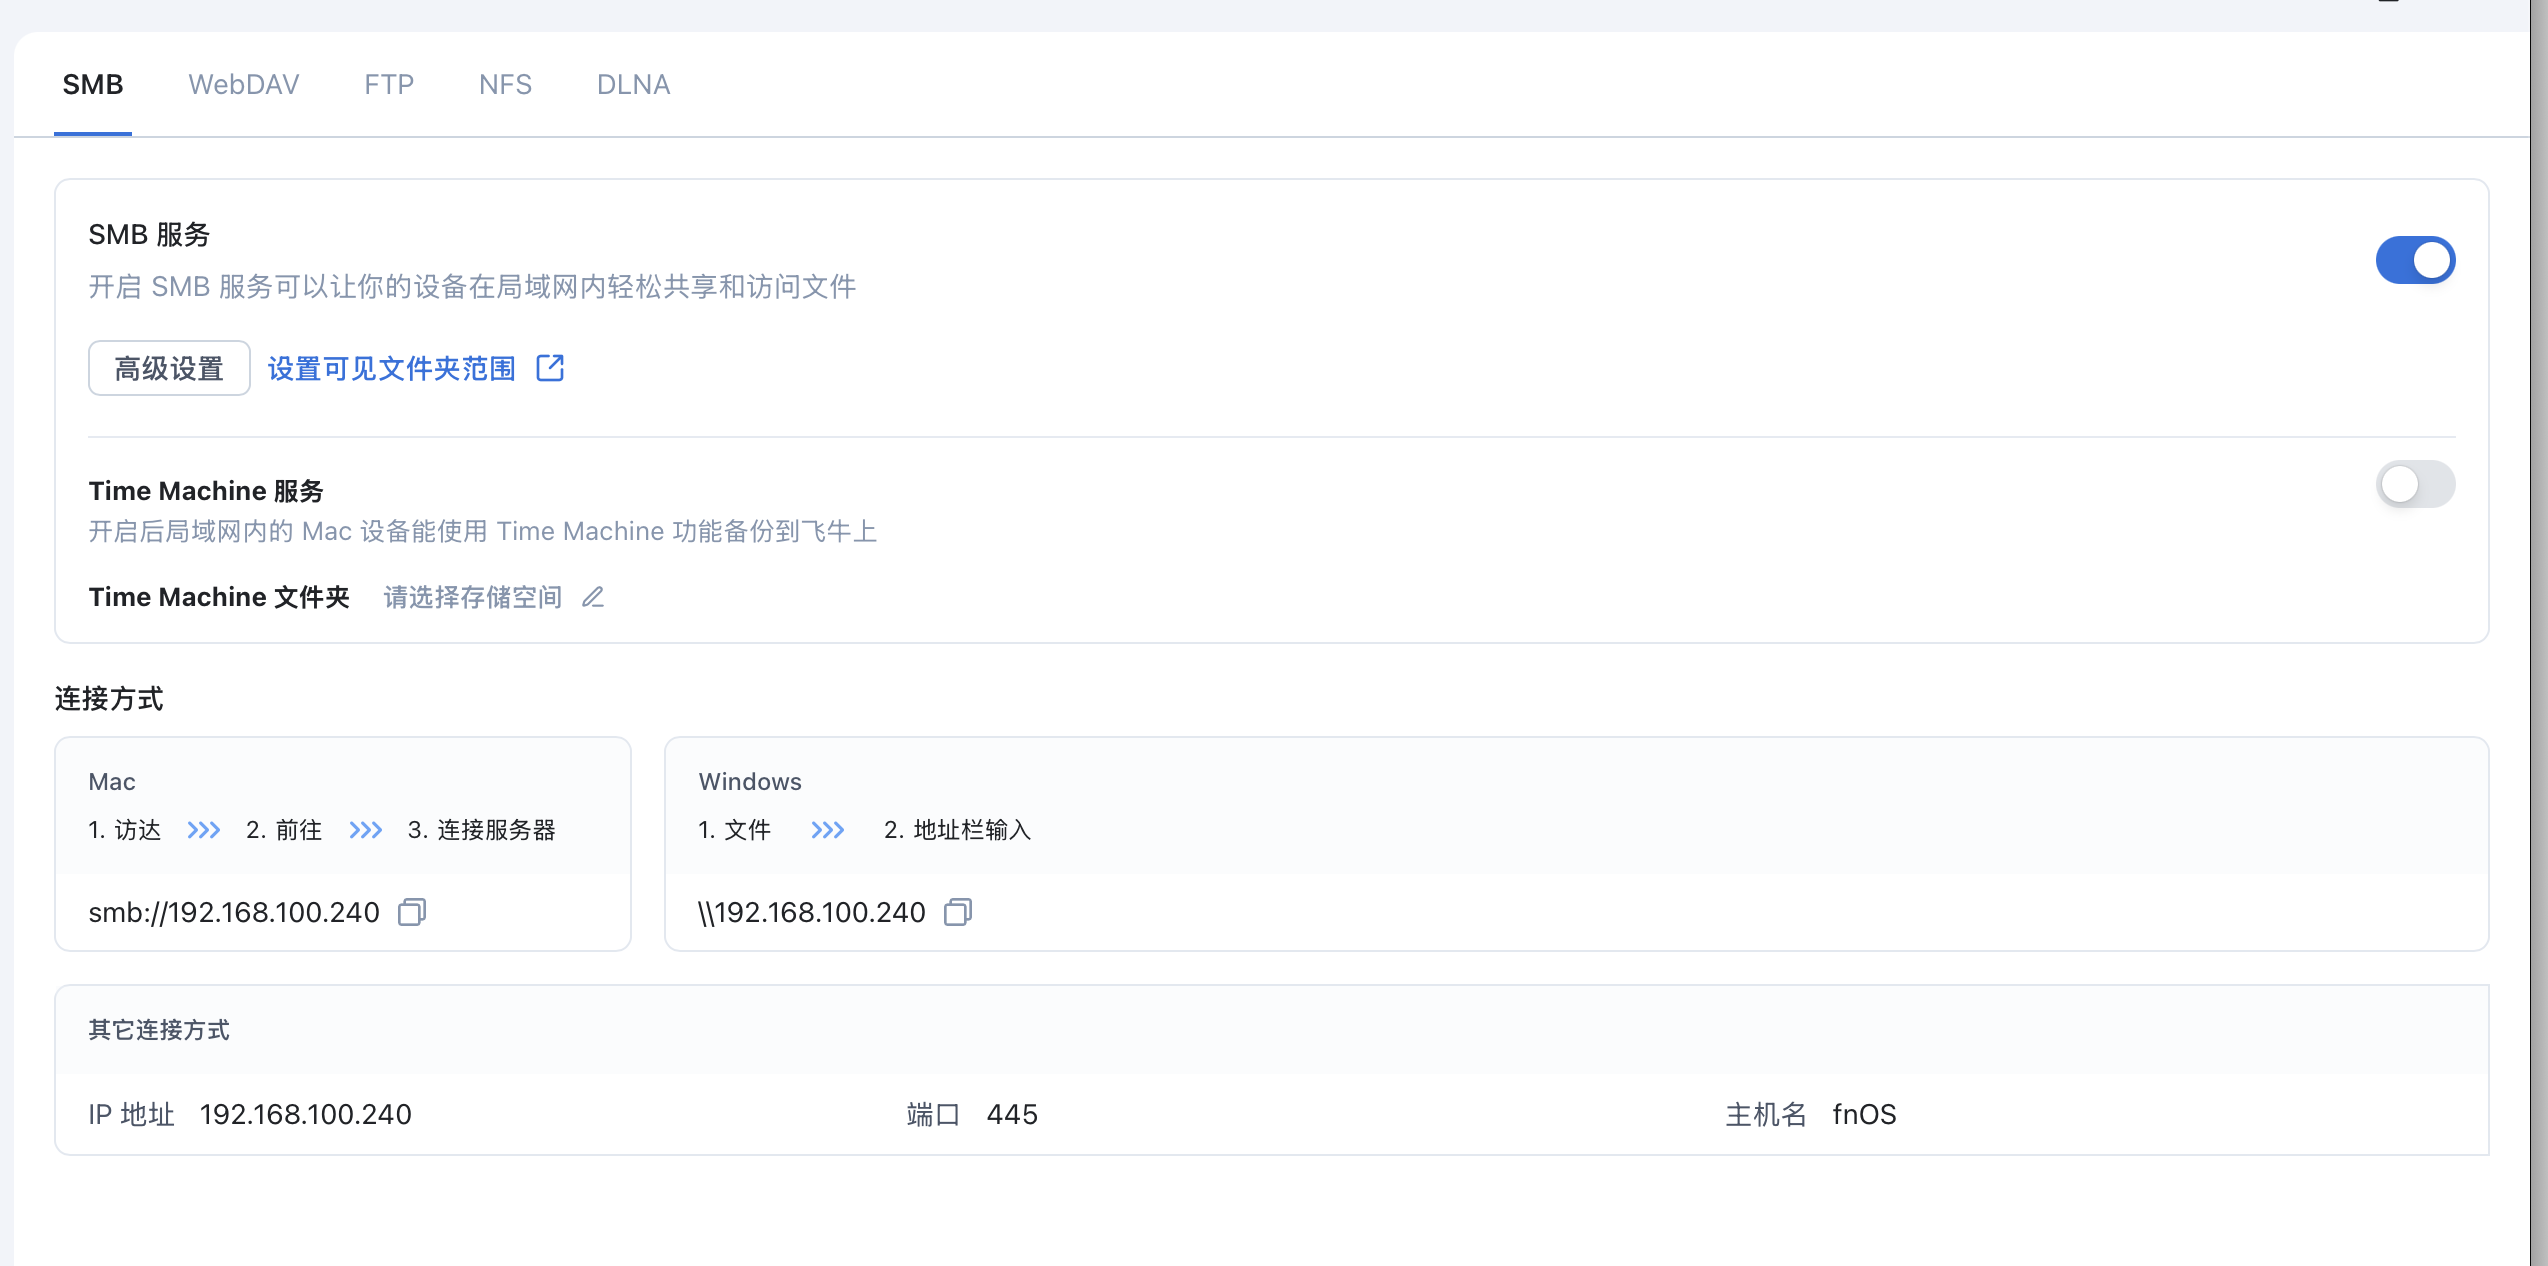Copy the \\192.168.100.240 Windows address

[958, 912]
